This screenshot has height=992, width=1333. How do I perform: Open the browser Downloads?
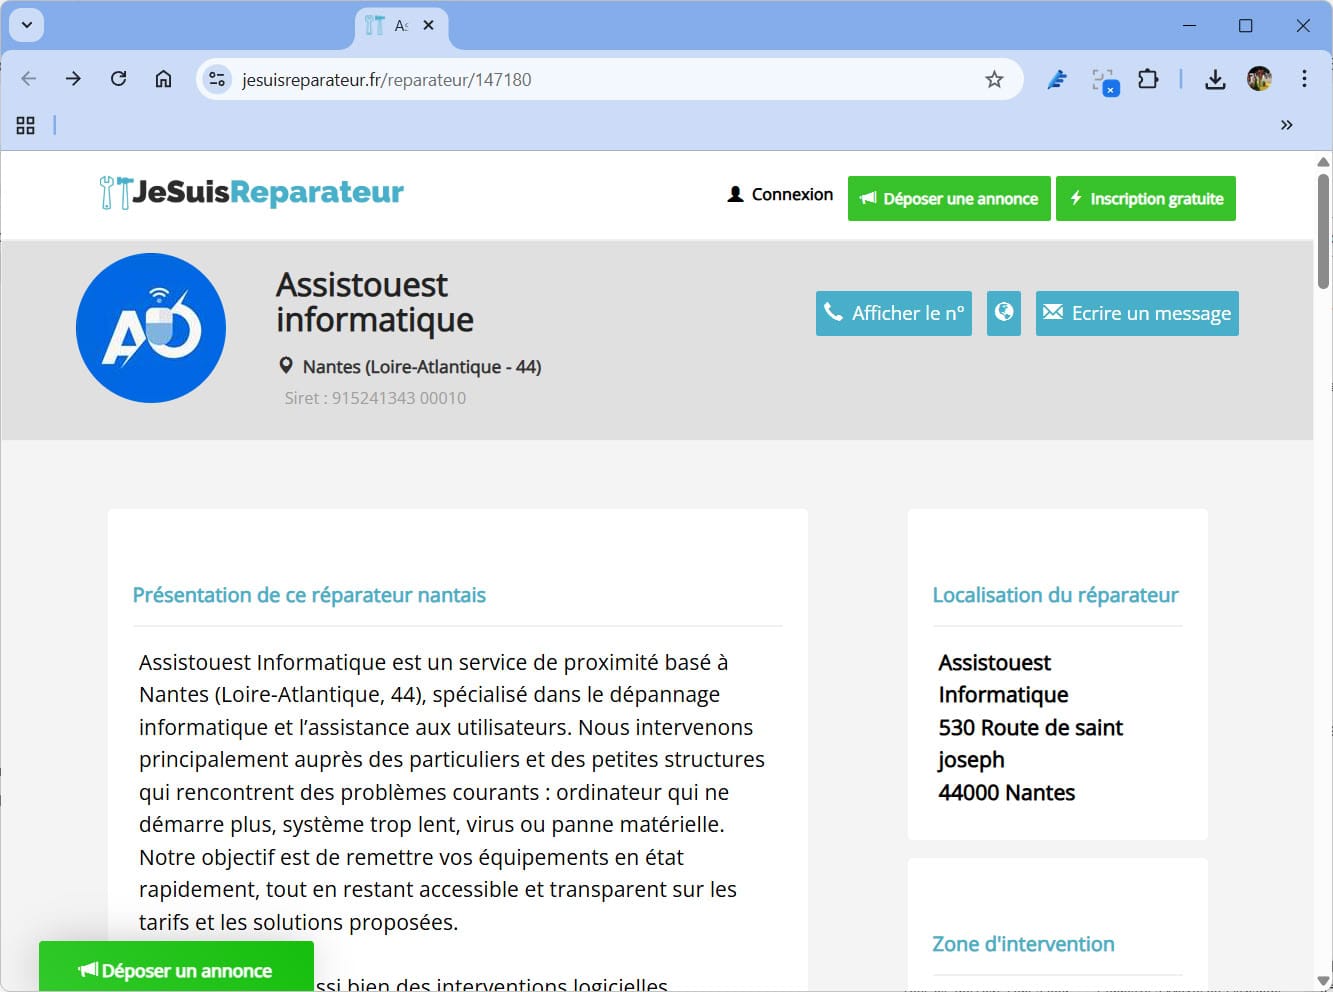[x=1215, y=79]
